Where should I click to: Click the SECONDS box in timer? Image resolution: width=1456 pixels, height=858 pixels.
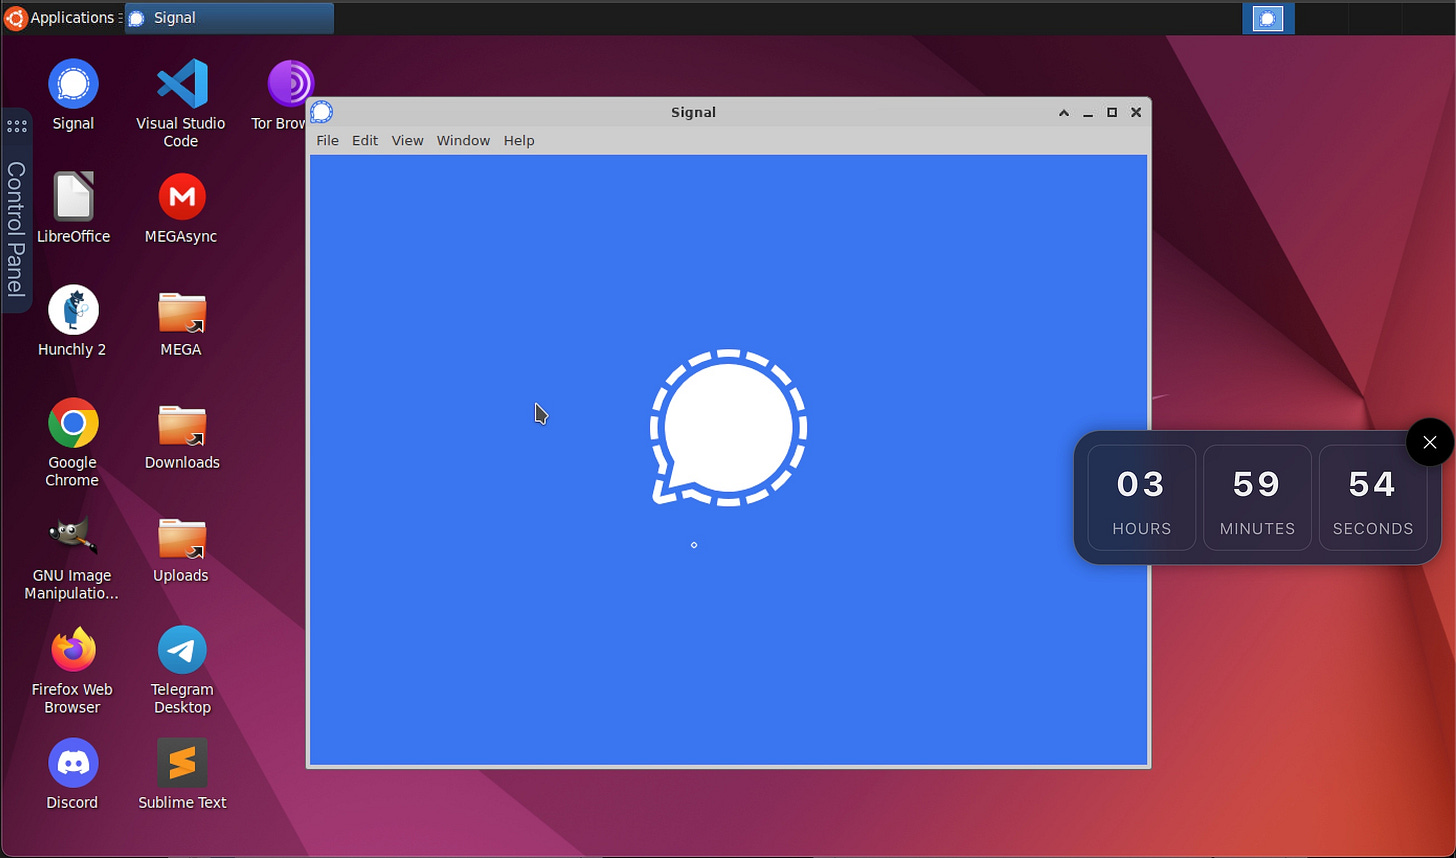pyautogui.click(x=1373, y=497)
